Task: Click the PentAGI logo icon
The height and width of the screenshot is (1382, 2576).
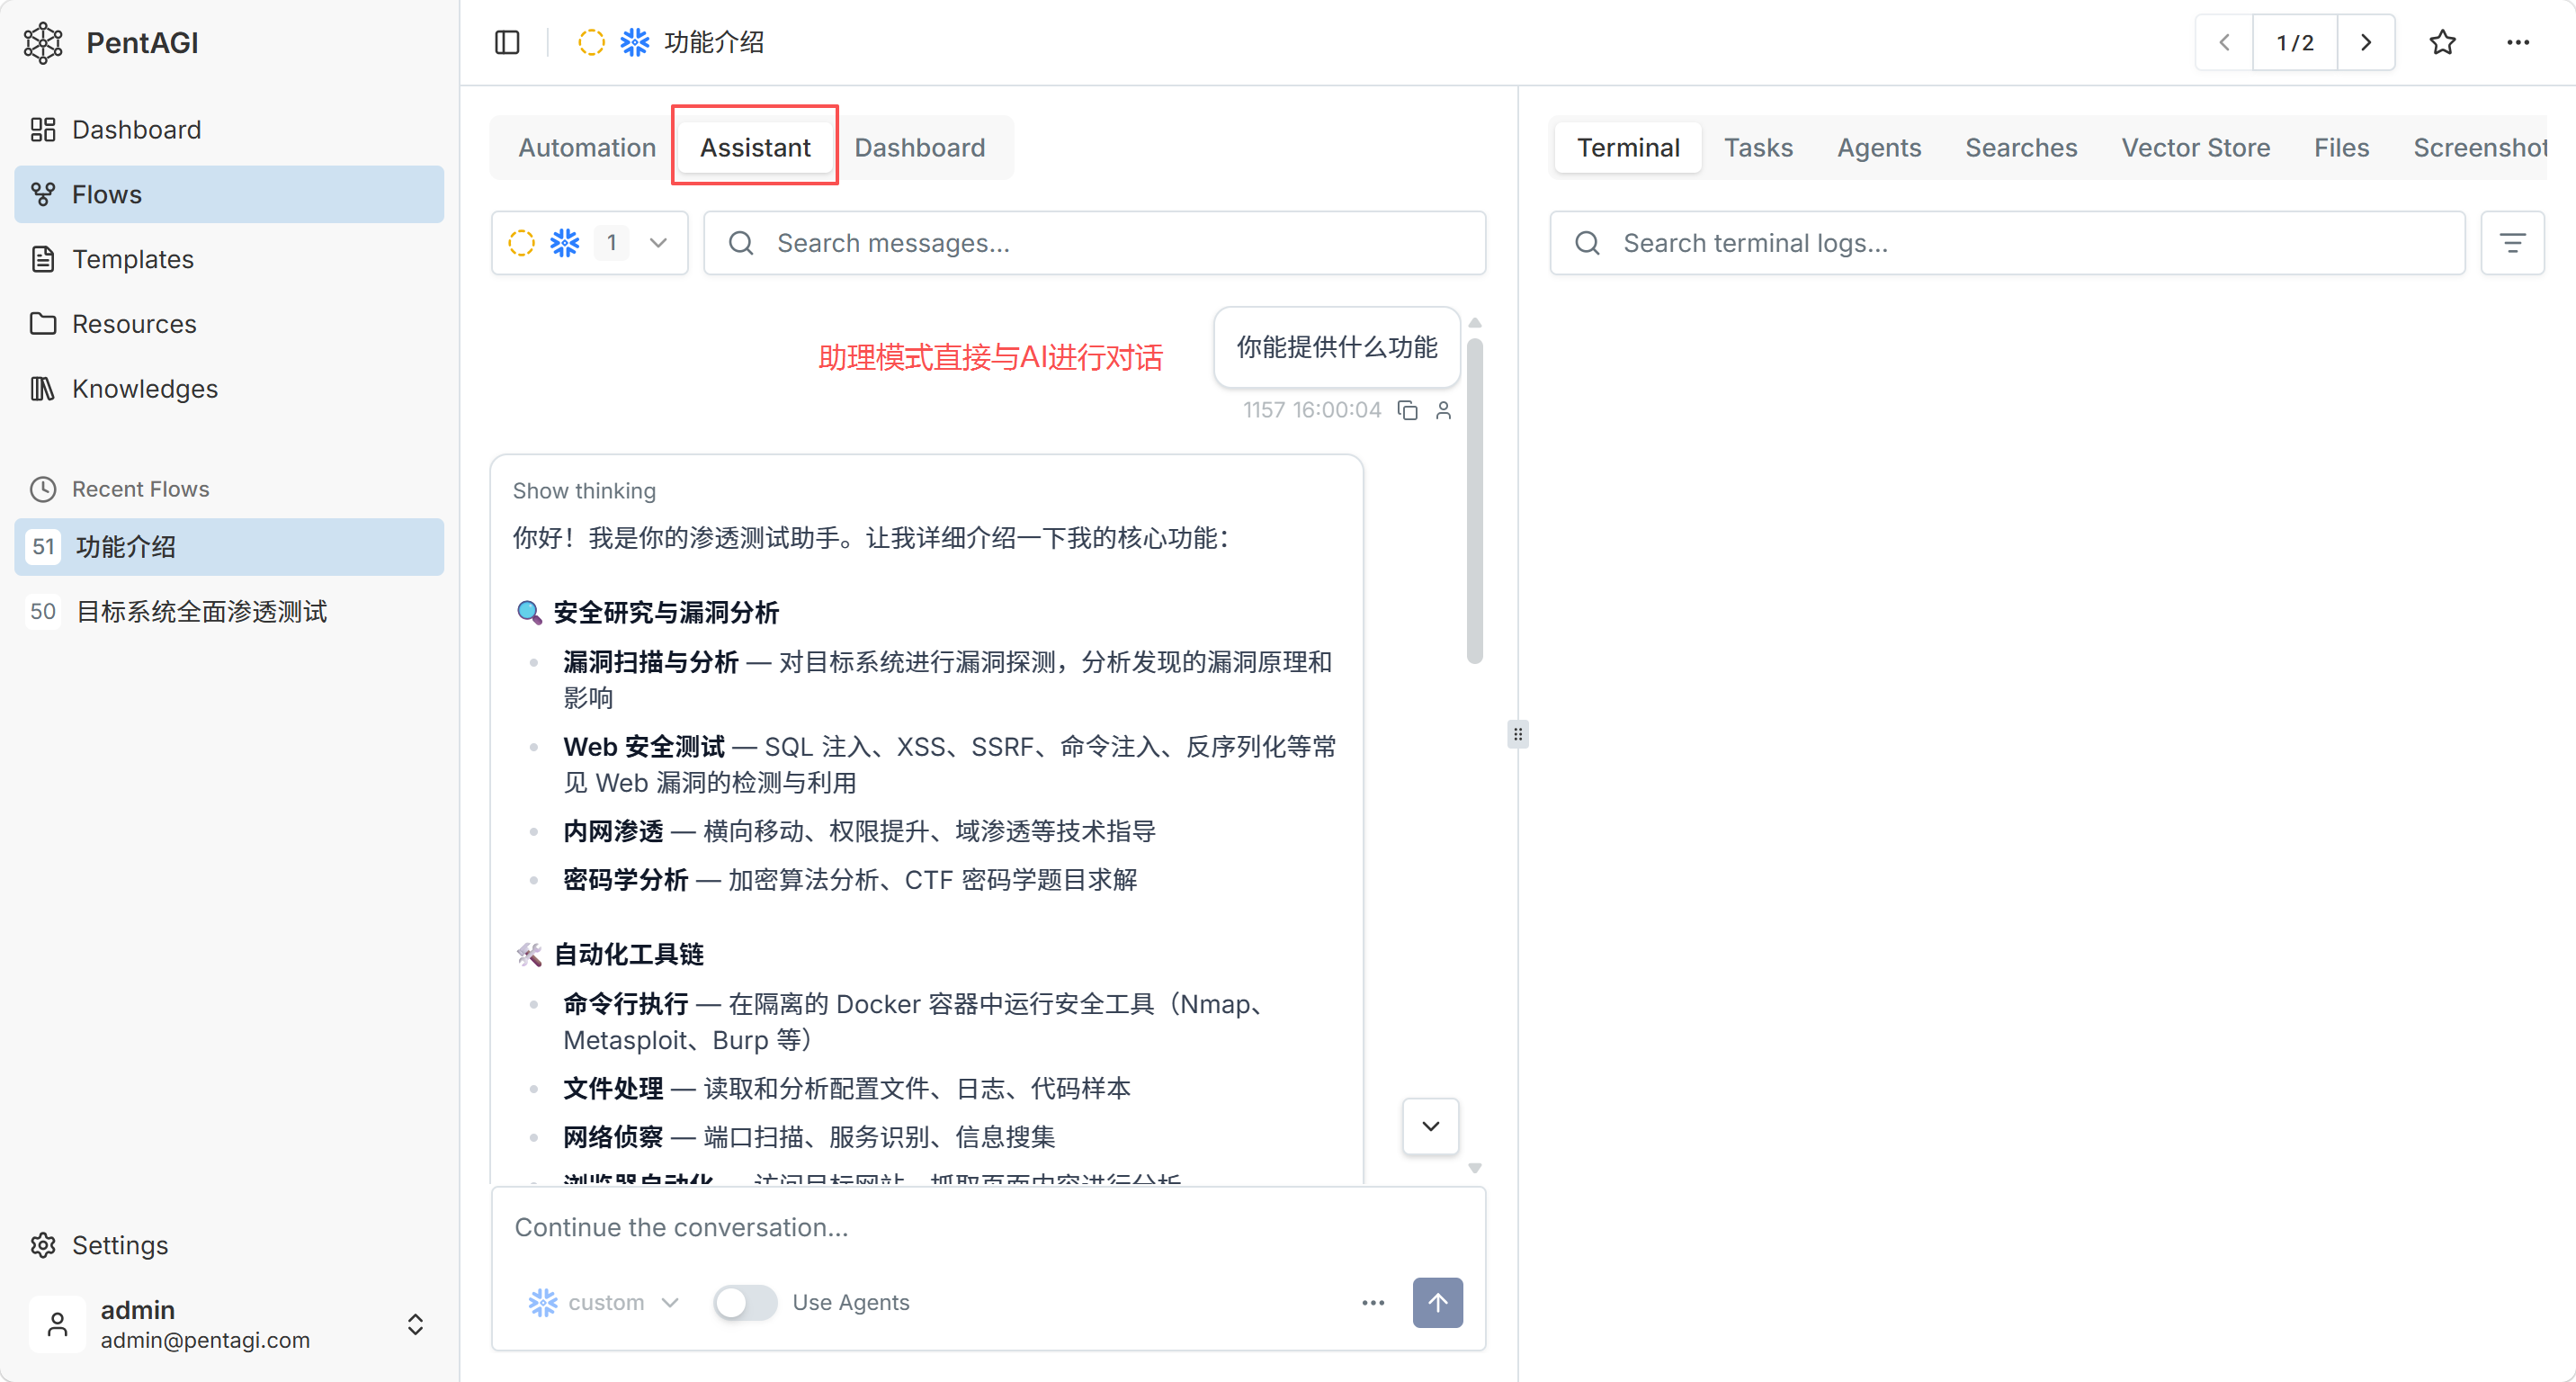Action: [x=43, y=43]
